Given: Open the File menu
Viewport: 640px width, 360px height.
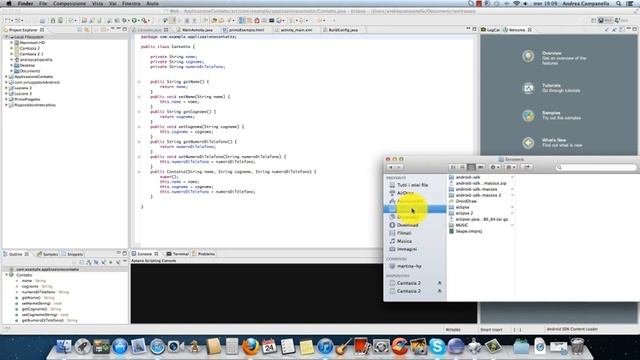Looking at the screenshot, I should pos(43,3).
